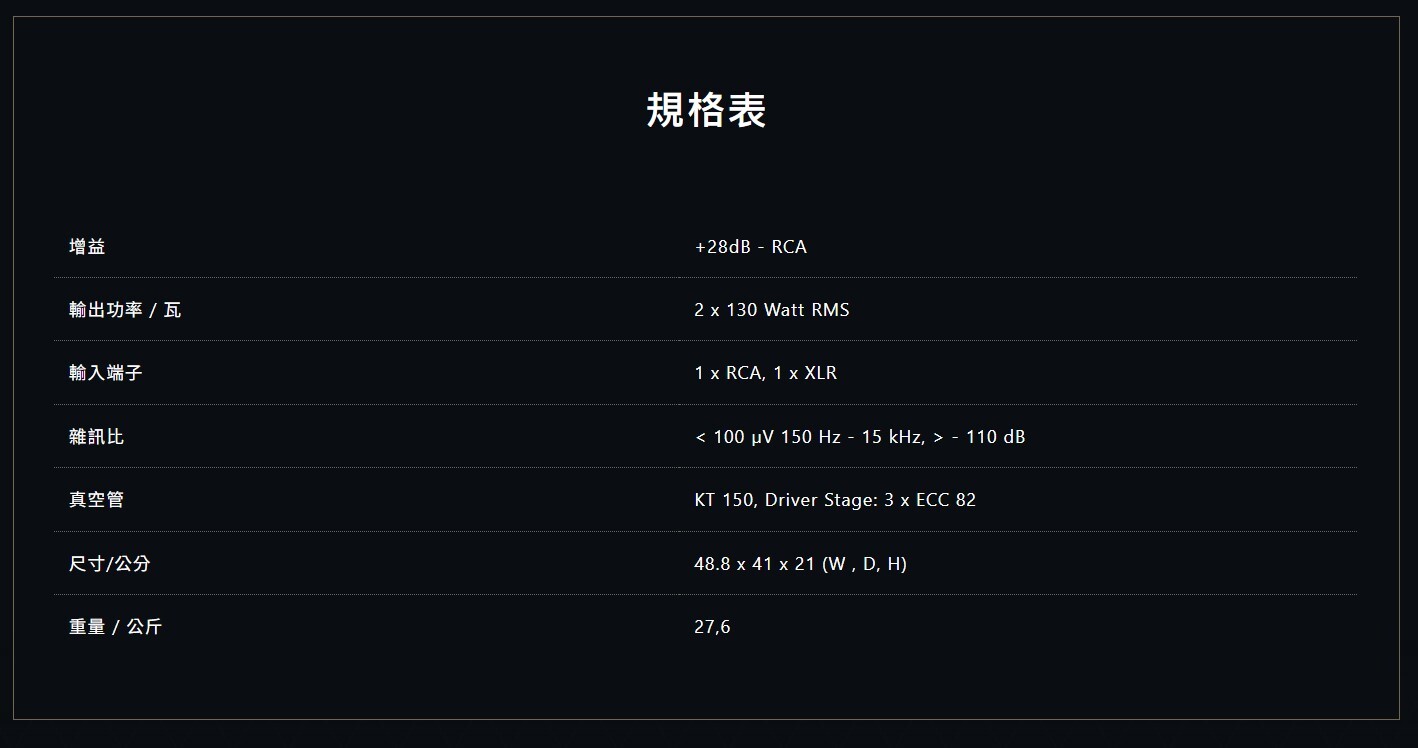Select the 48.8 x 41 x 21 dimensions
This screenshot has height=748, width=1418.
[x=754, y=564]
